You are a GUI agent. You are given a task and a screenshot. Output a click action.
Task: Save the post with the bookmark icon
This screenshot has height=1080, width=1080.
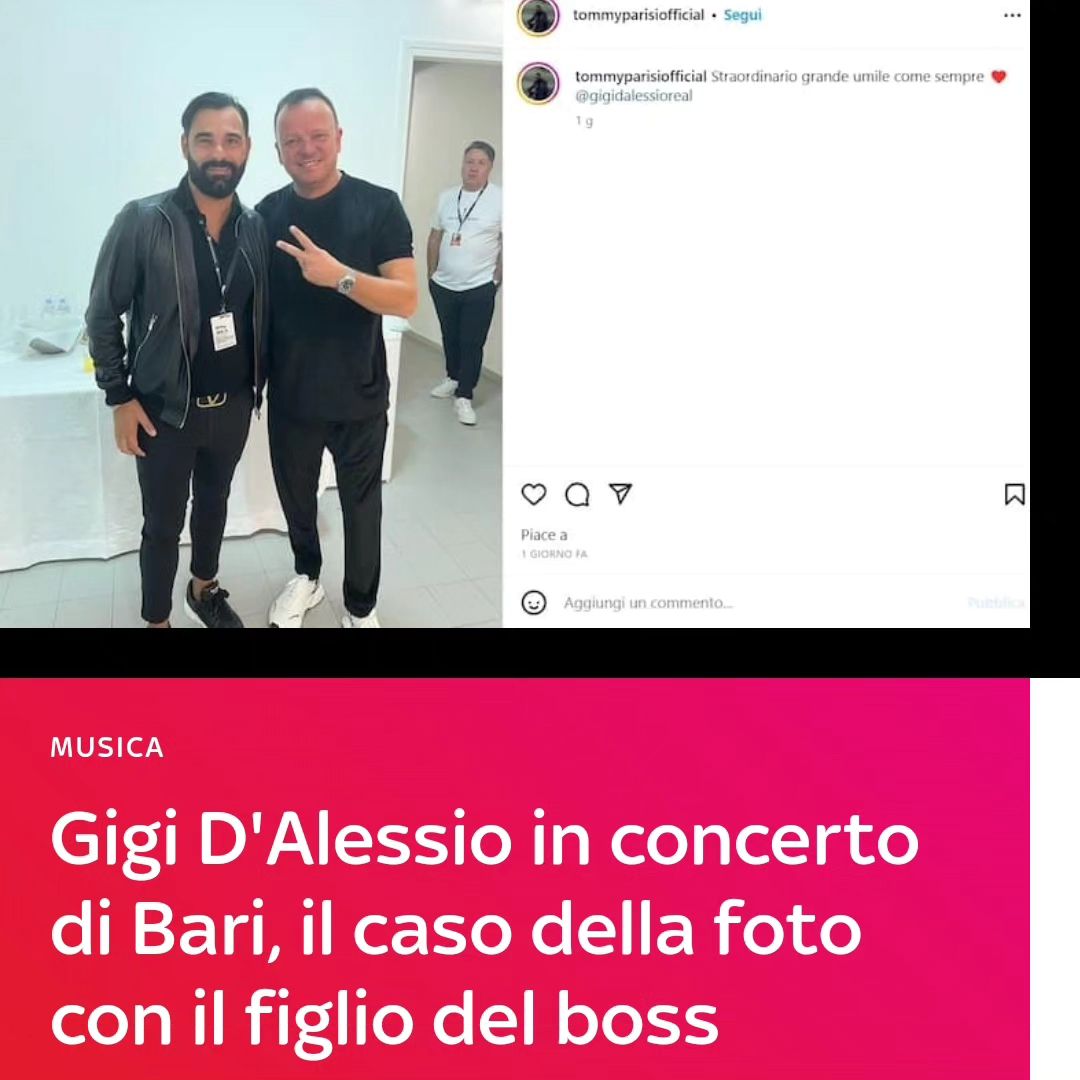click(x=1015, y=494)
